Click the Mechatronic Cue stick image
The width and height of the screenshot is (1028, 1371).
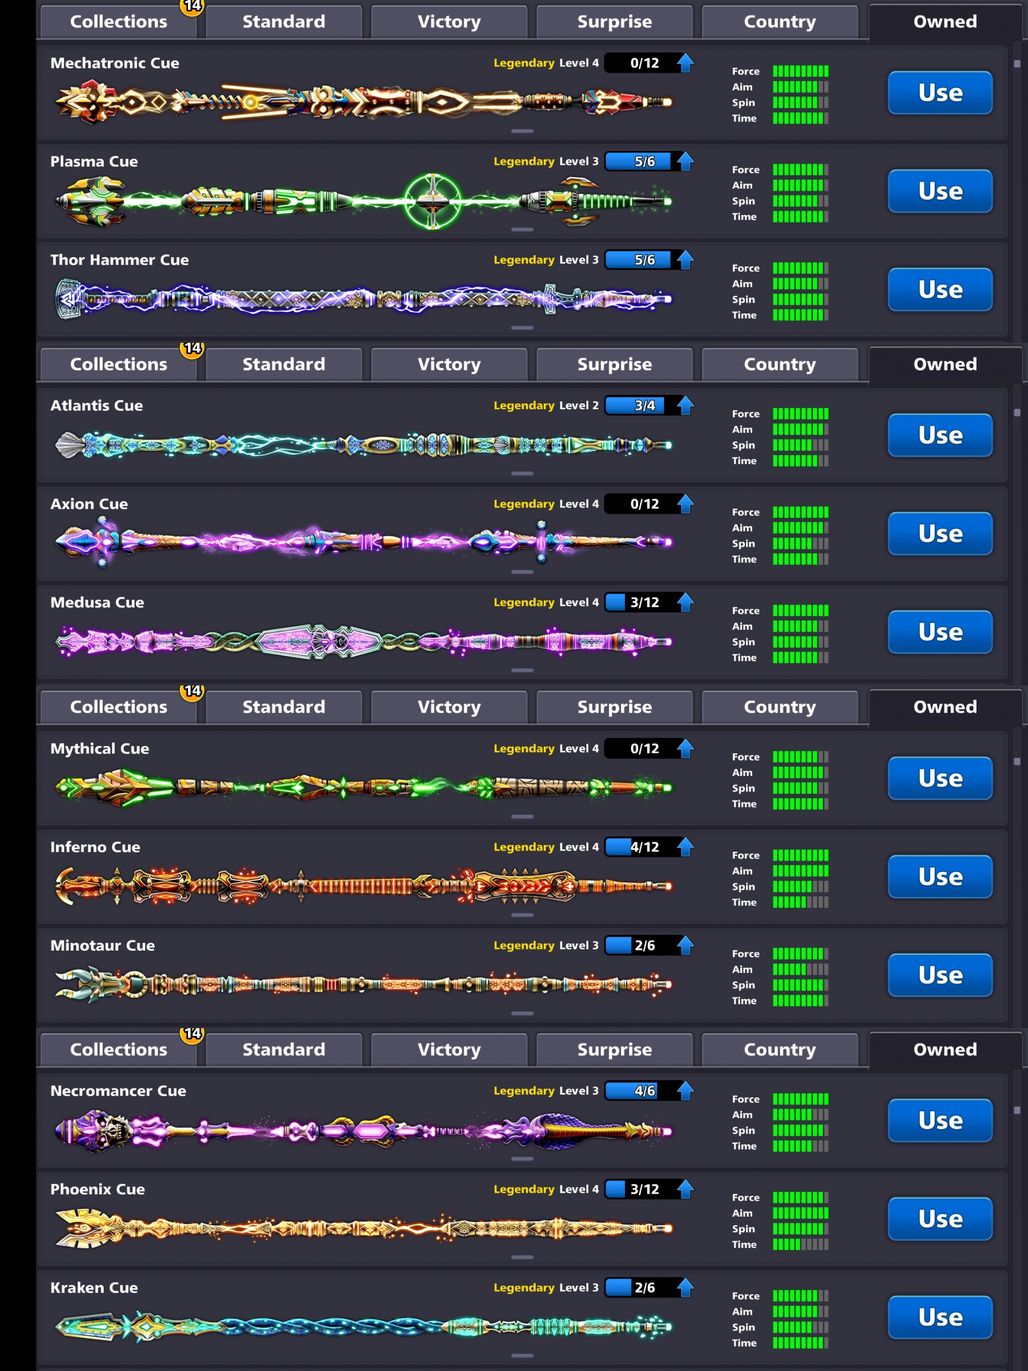click(x=363, y=102)
